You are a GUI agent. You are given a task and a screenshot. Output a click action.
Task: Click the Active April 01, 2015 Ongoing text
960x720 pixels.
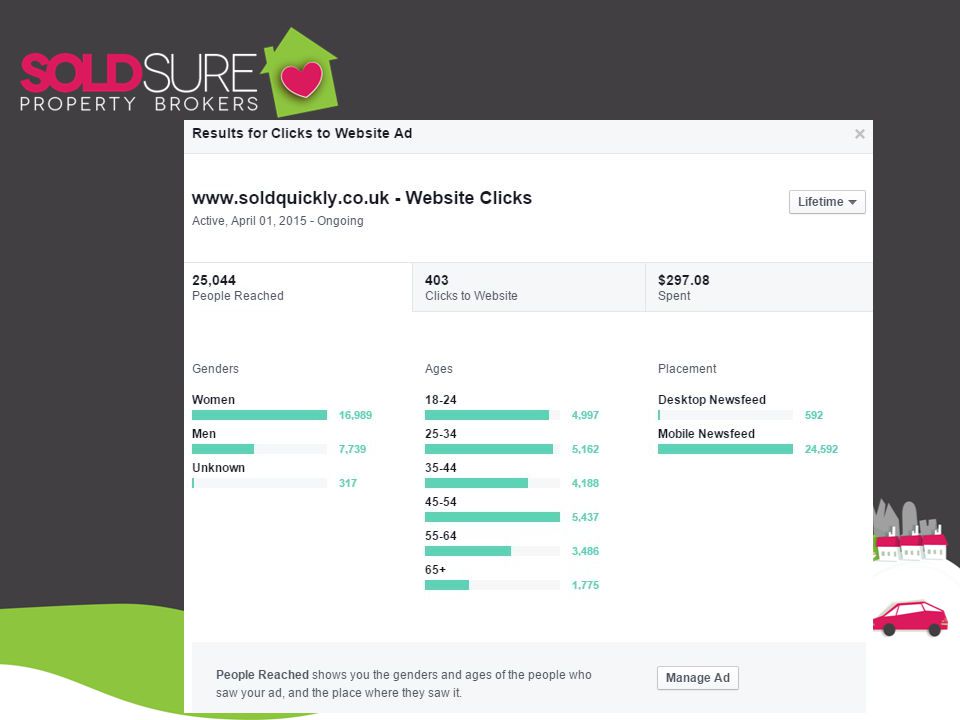pyautogui.click(x=278, y=220)
